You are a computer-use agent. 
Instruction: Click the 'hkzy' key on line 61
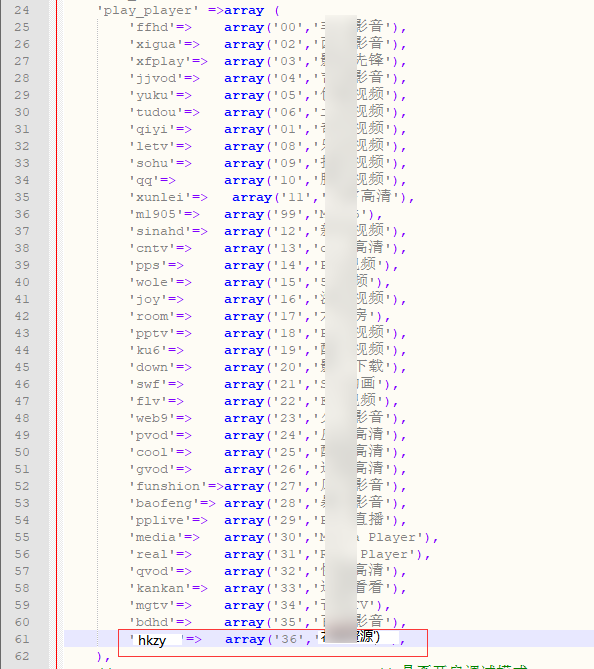coord(152,640)
